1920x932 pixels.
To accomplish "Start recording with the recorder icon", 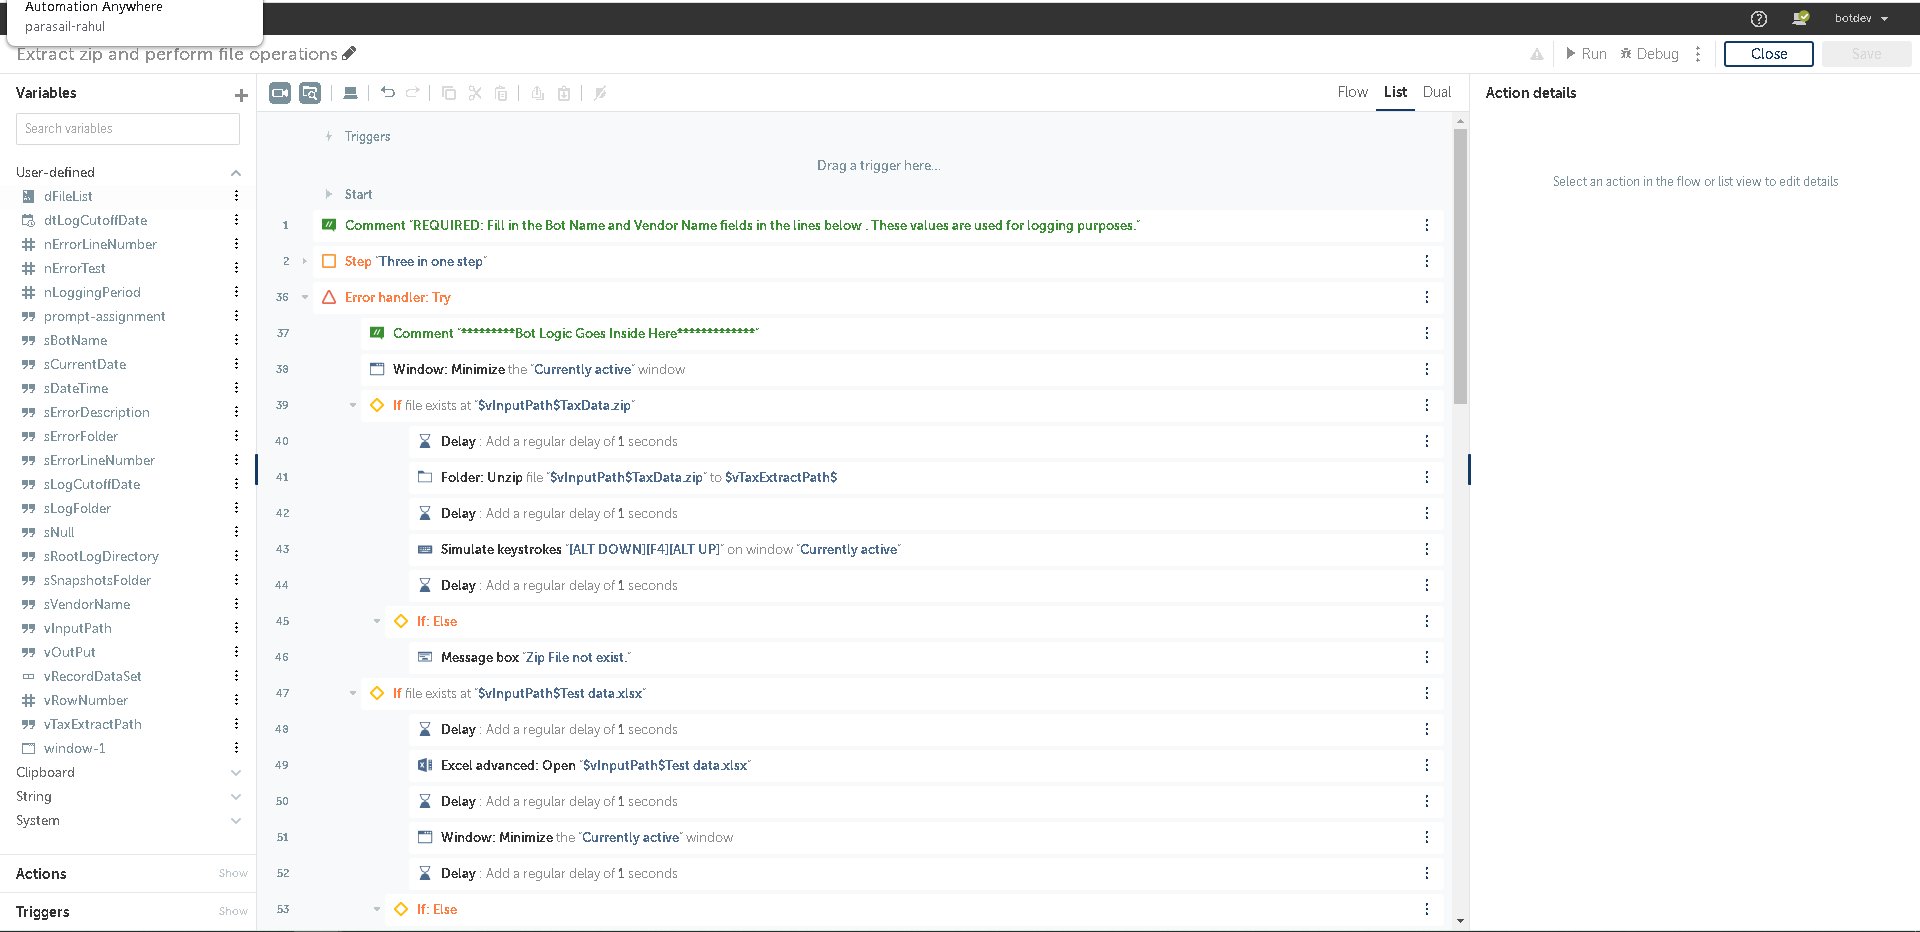I will (280, 93).
